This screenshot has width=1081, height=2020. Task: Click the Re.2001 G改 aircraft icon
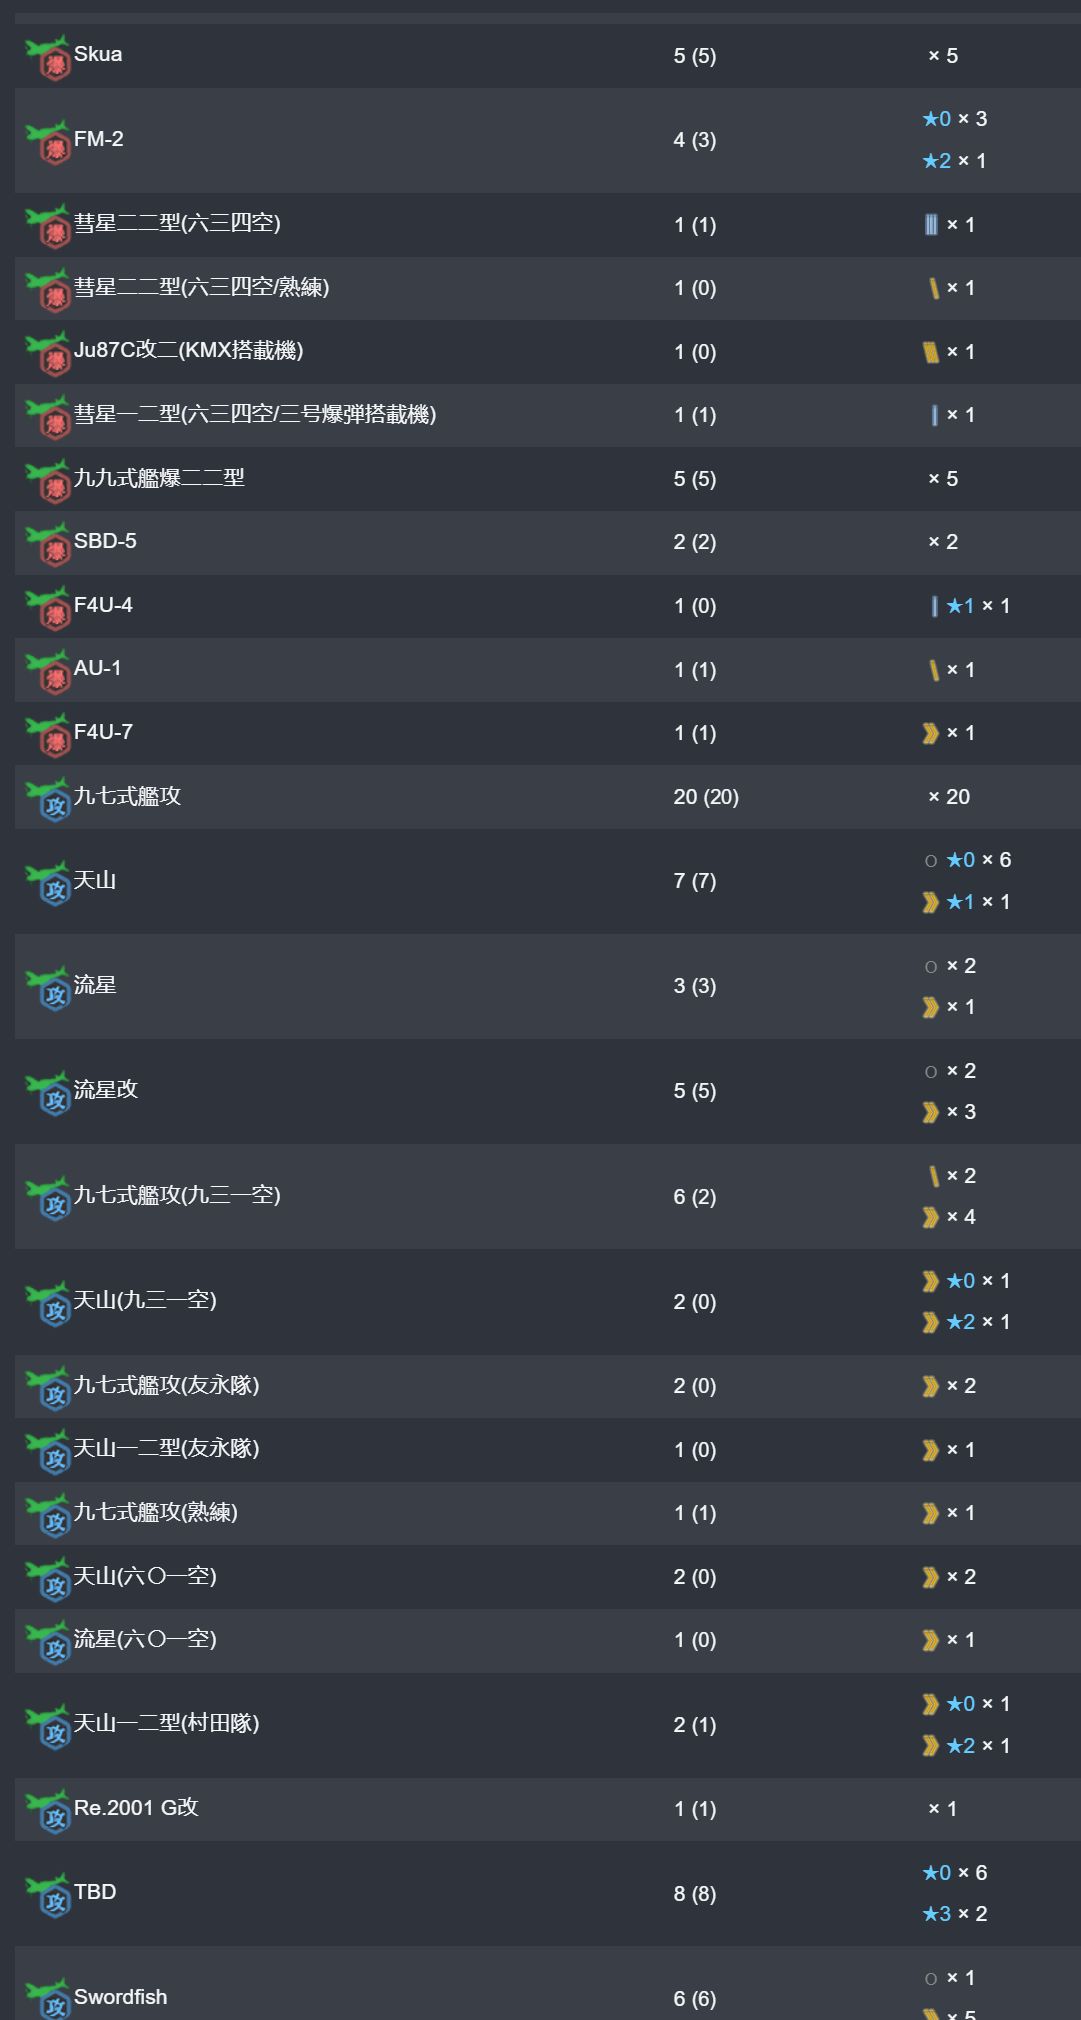point(47,1811)
